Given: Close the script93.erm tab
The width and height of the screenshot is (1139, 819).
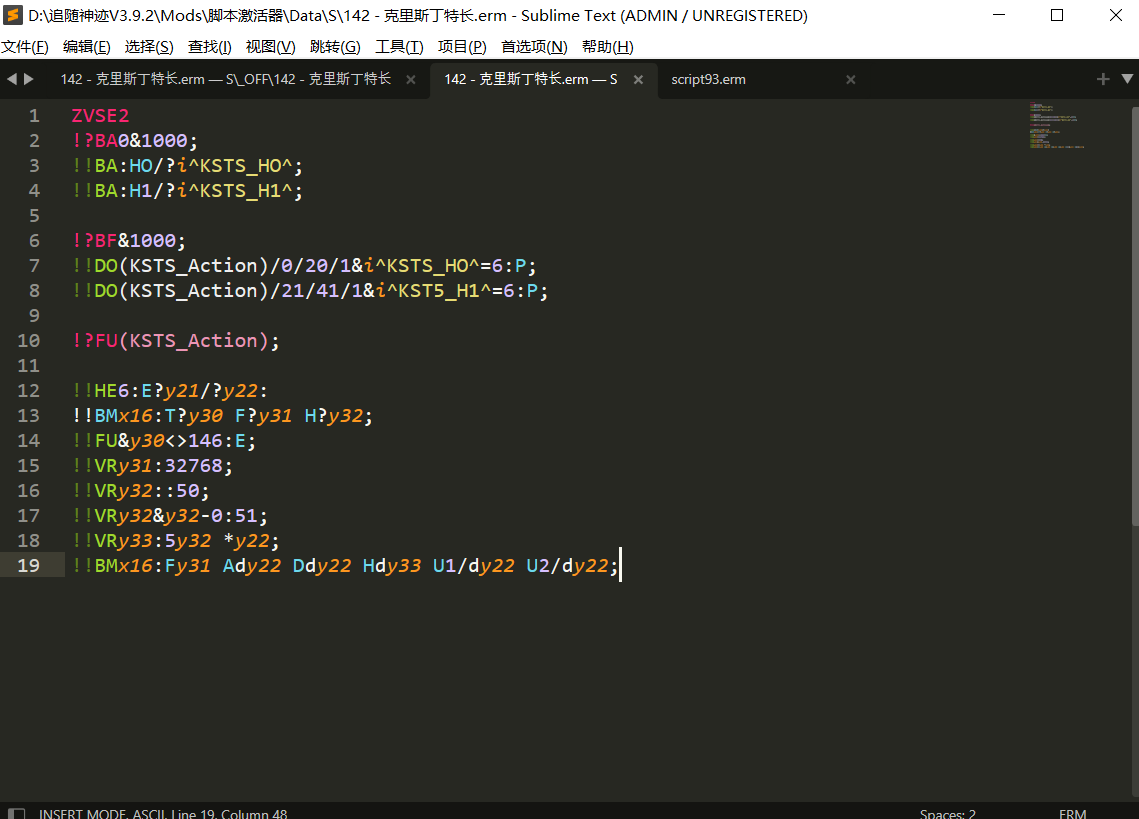Looking at the screenshot, I should point(850,79).
